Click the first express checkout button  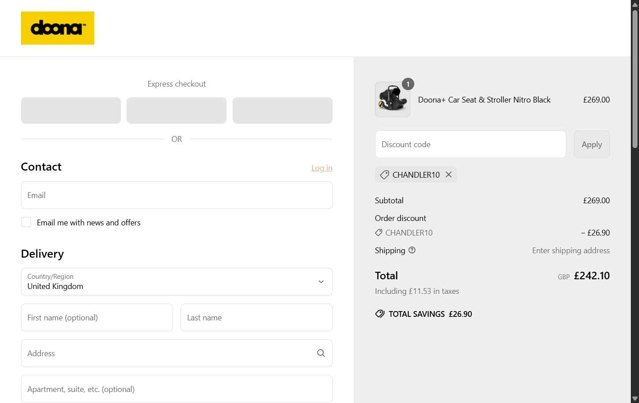tap(71, 110)
